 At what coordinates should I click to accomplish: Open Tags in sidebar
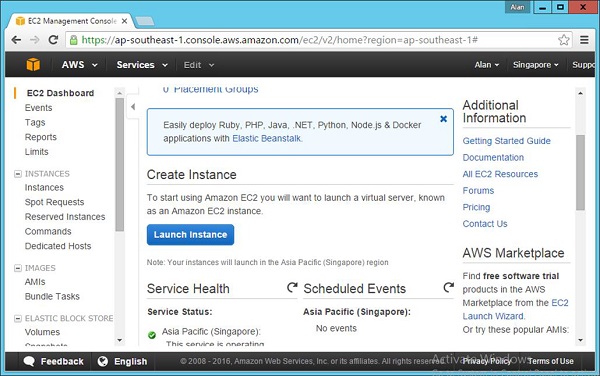tap(35, 122)
